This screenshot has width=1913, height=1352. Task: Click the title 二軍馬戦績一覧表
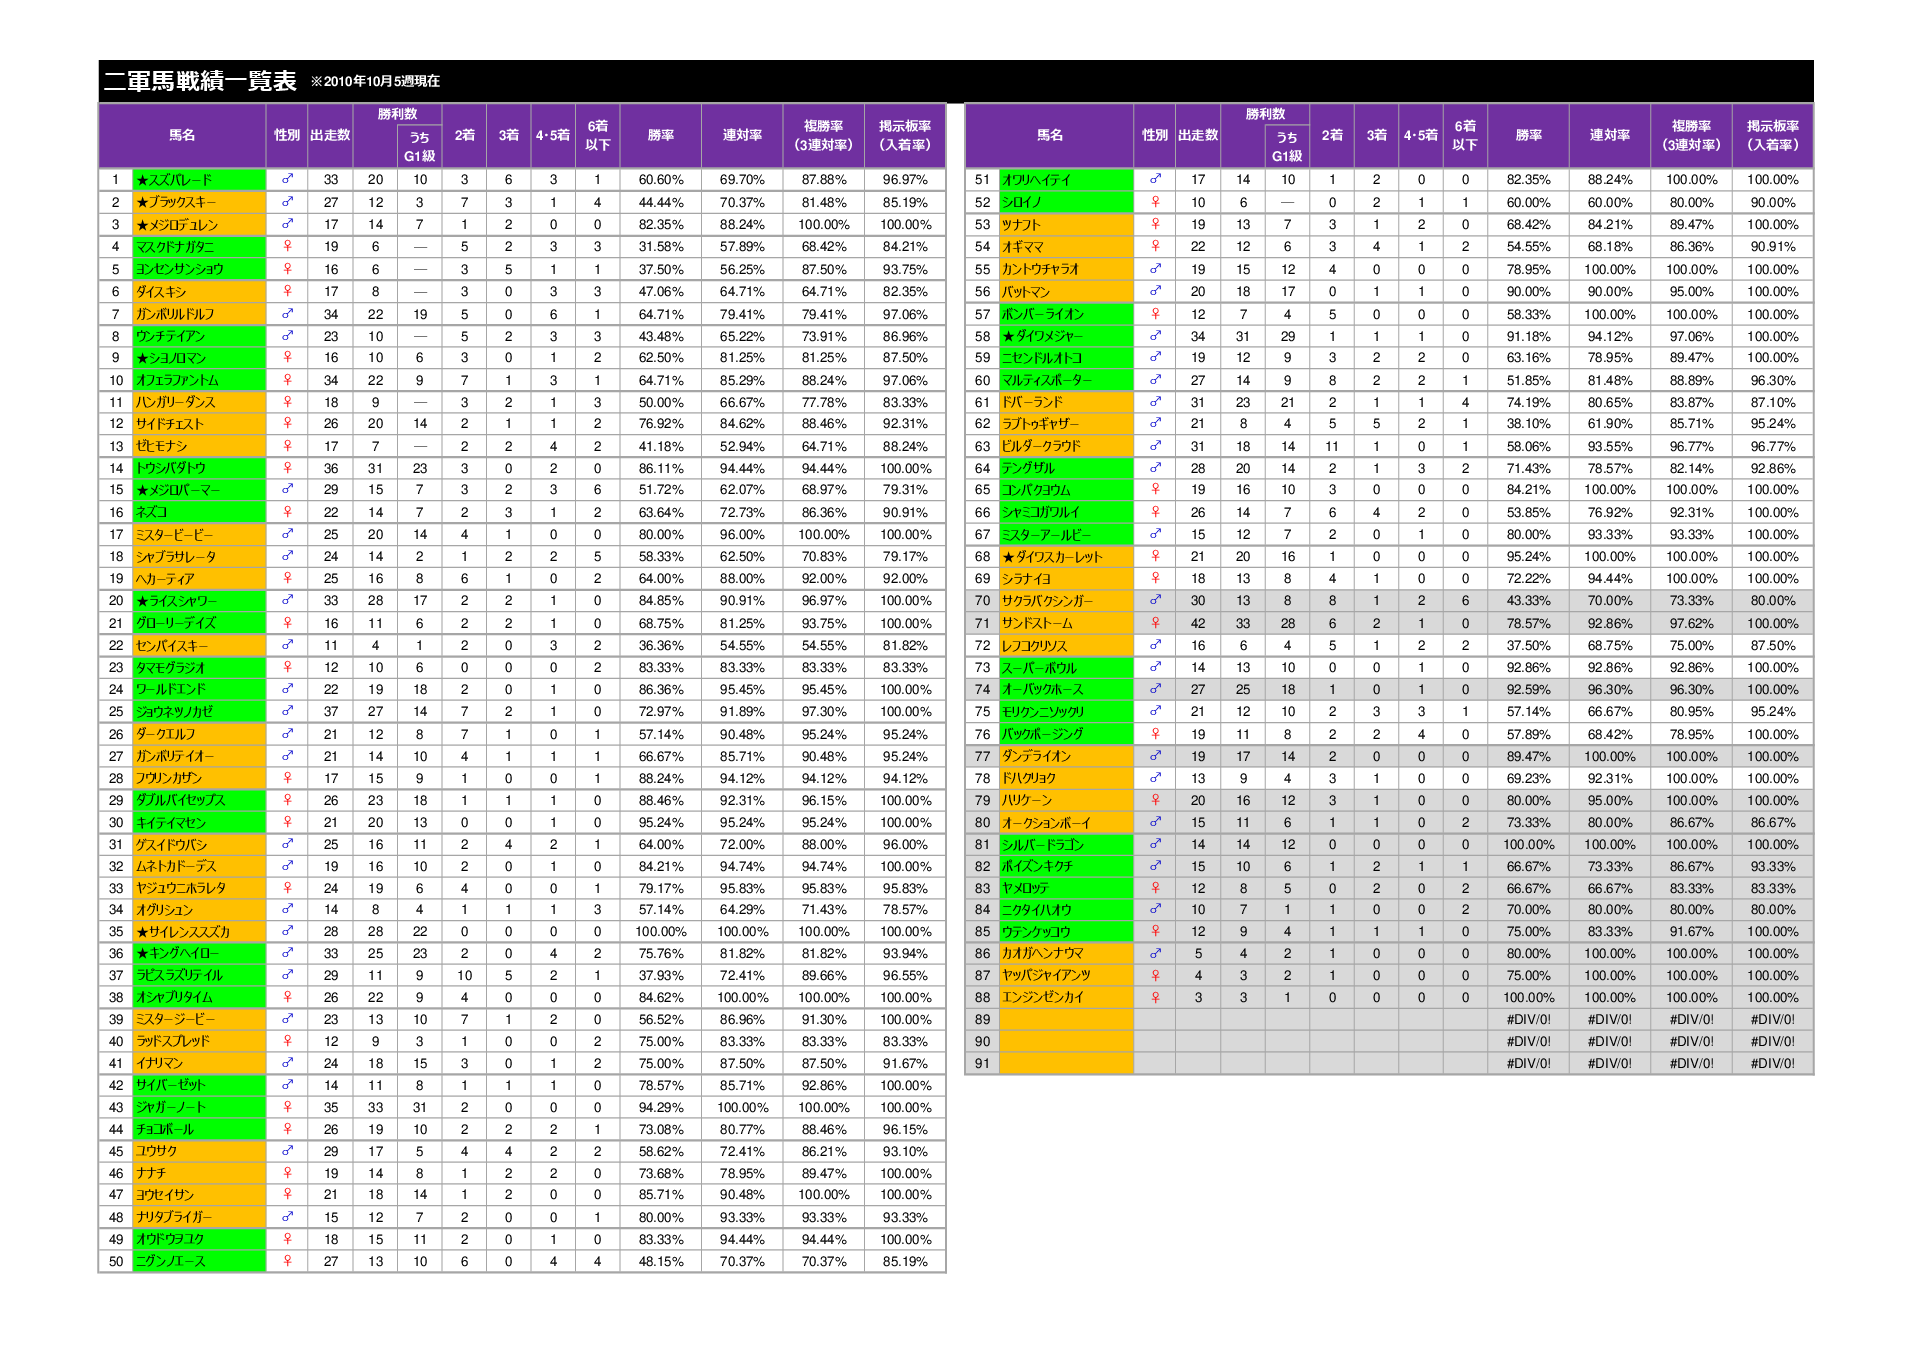[200, 81]
